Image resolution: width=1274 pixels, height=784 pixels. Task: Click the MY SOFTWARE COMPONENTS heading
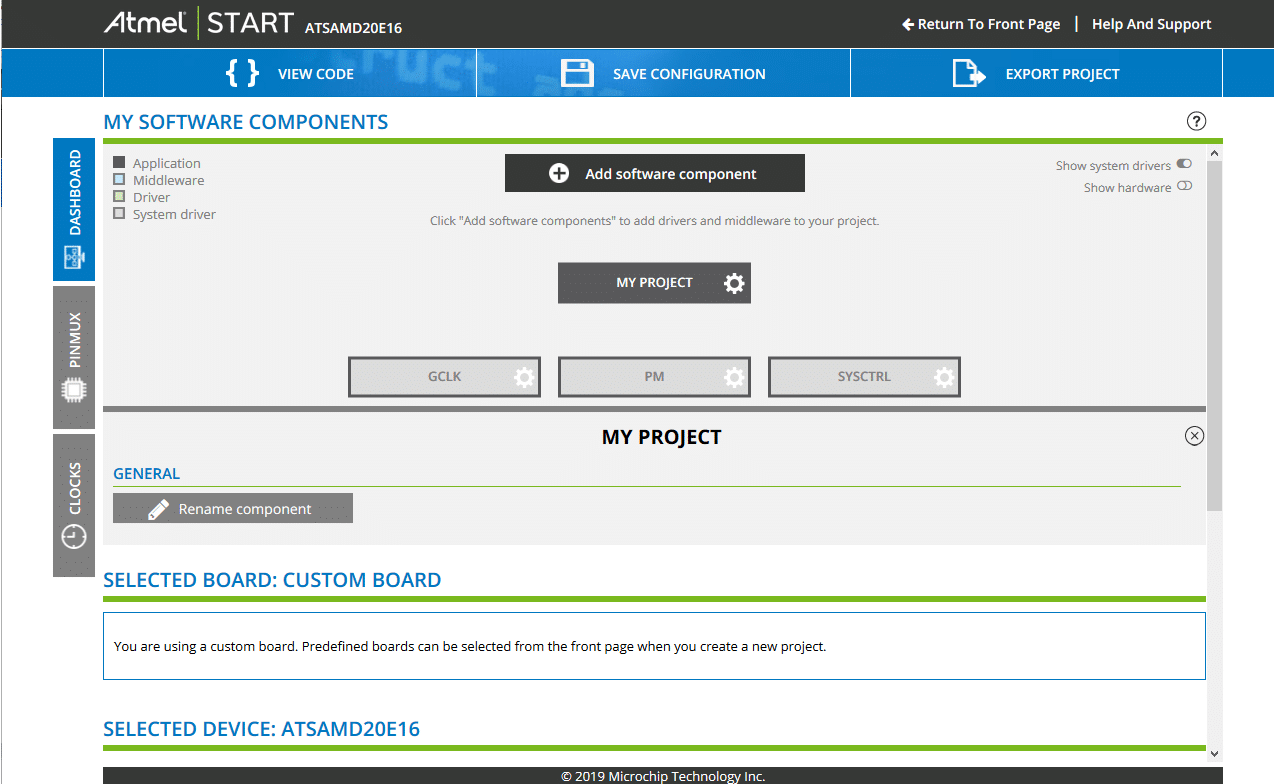[x=246, y=122]
